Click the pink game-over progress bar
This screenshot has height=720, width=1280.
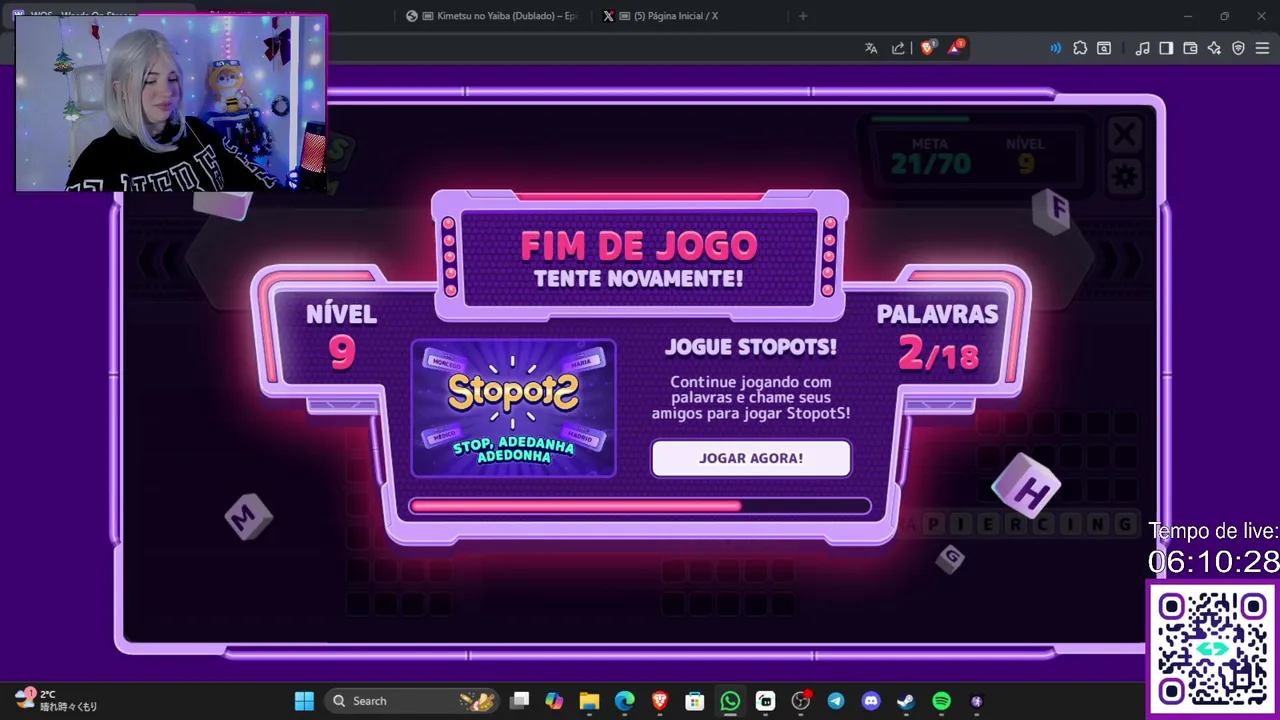point(640,506)
